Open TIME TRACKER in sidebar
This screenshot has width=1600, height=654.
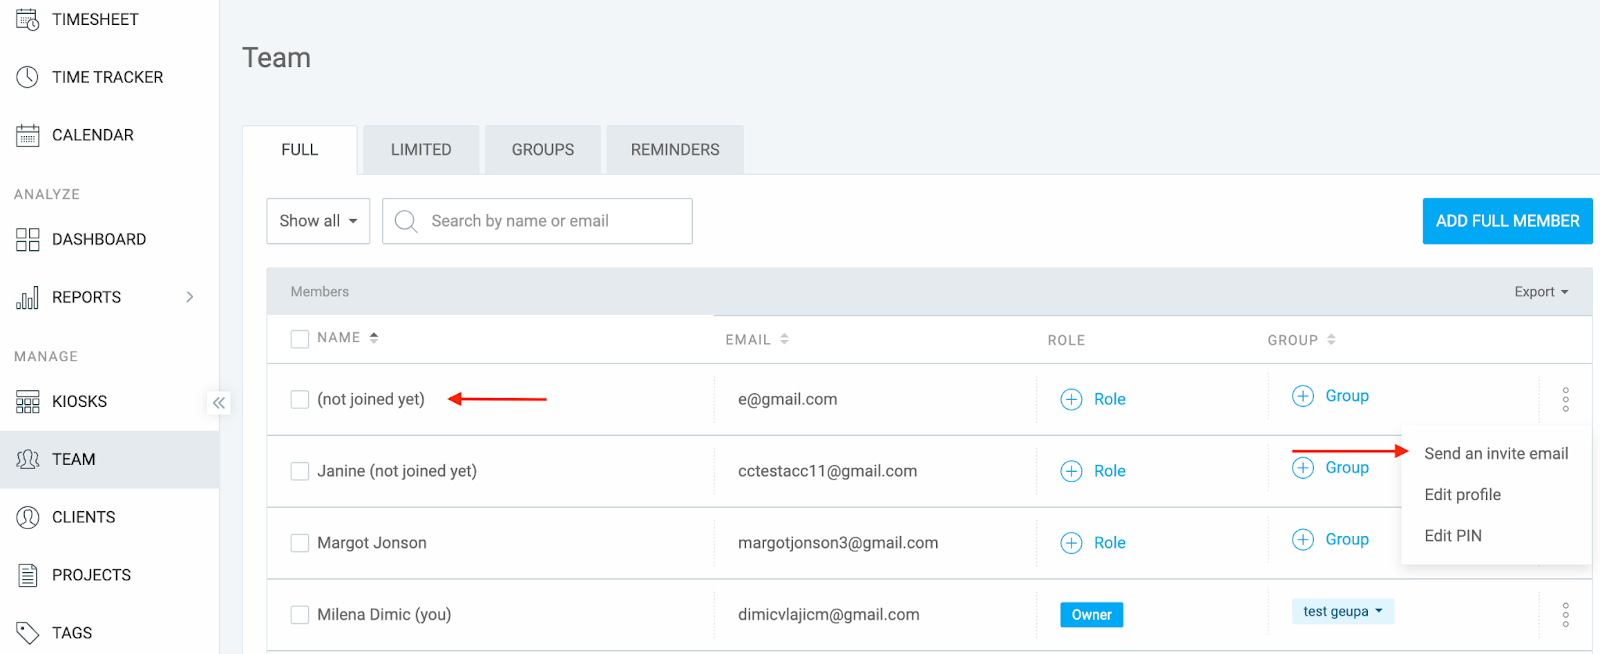click(x=108, y=77)
